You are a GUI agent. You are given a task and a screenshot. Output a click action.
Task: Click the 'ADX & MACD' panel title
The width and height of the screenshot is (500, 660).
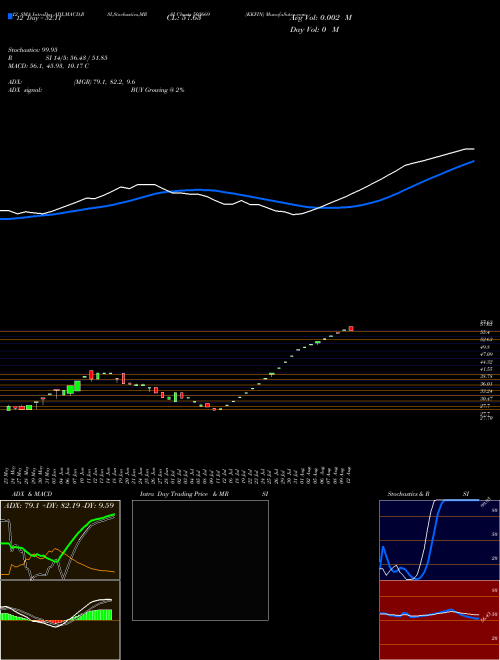(x=32, y=494)
